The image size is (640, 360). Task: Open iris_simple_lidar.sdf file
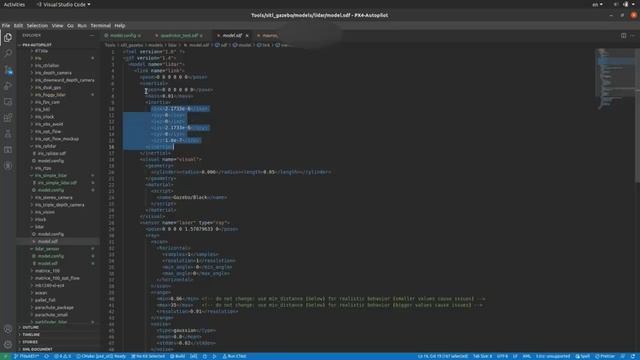coord(57,183)
